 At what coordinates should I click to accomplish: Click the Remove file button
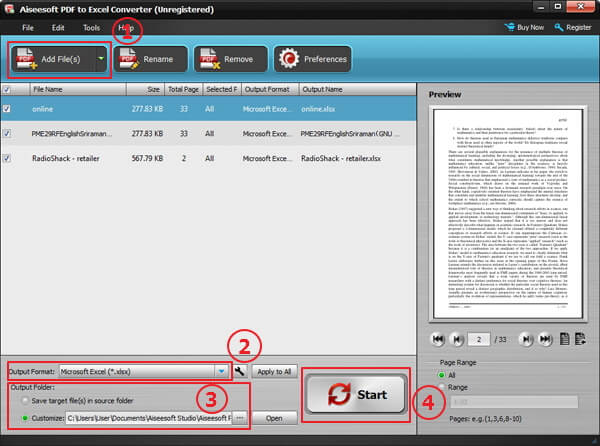(x=230, y=60)
